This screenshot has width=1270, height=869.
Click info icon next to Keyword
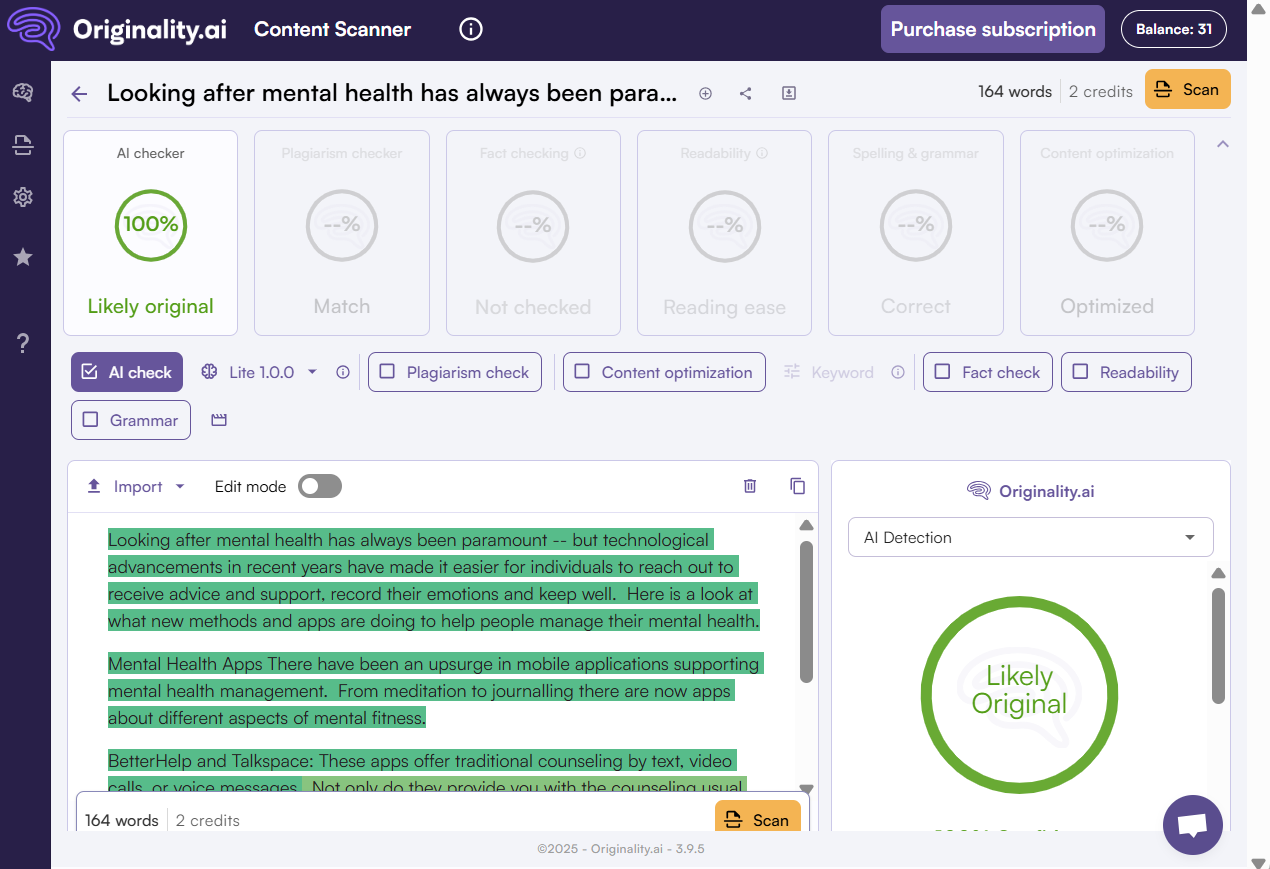[898, 372]
